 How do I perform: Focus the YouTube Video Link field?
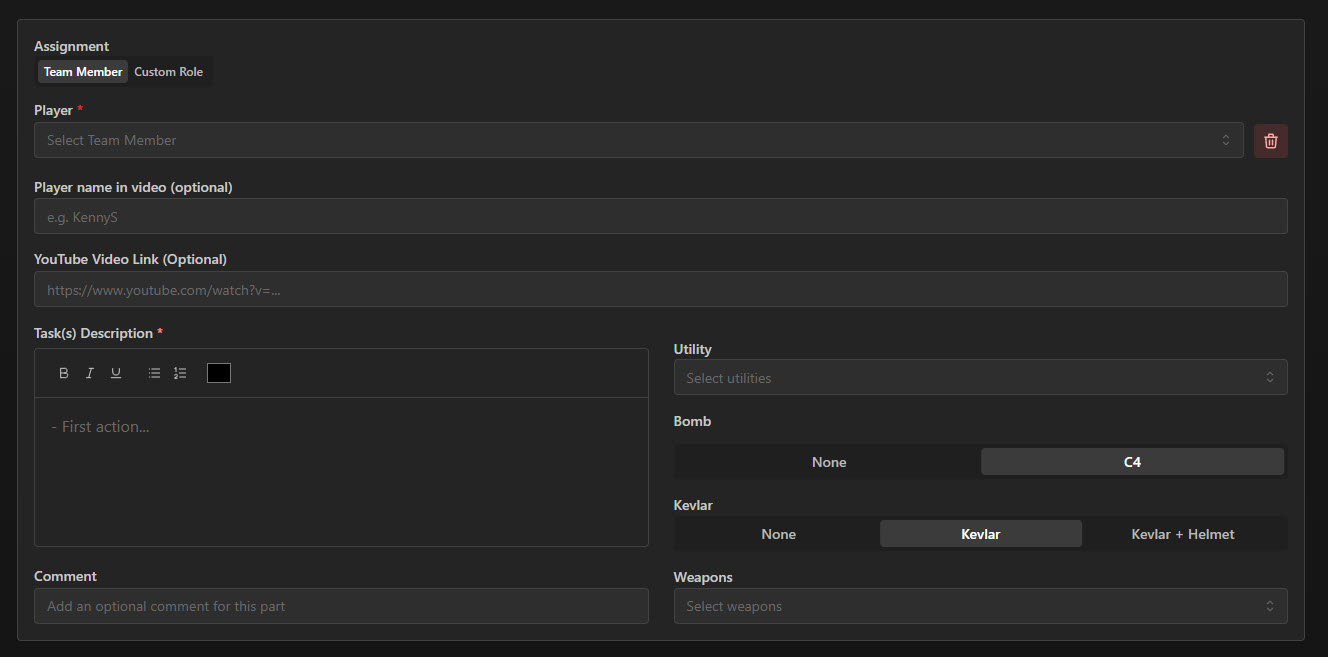[660, 289]
